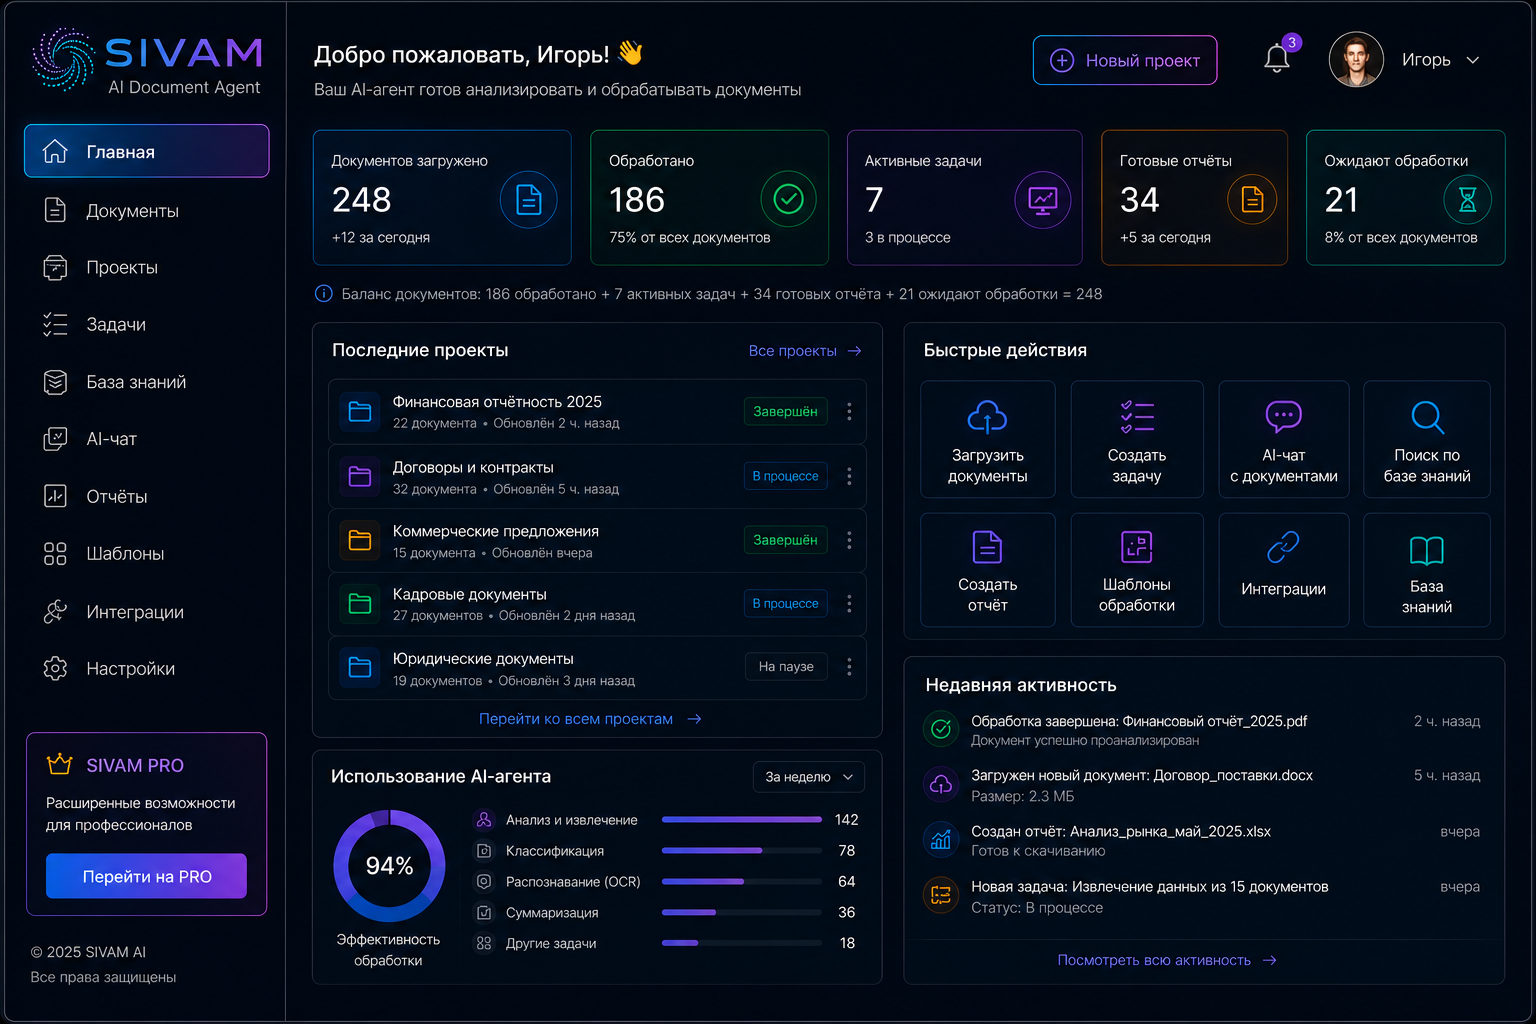
Task: Click the user avatar photo
Action: pyautogui.click(x=1356, y=59)
